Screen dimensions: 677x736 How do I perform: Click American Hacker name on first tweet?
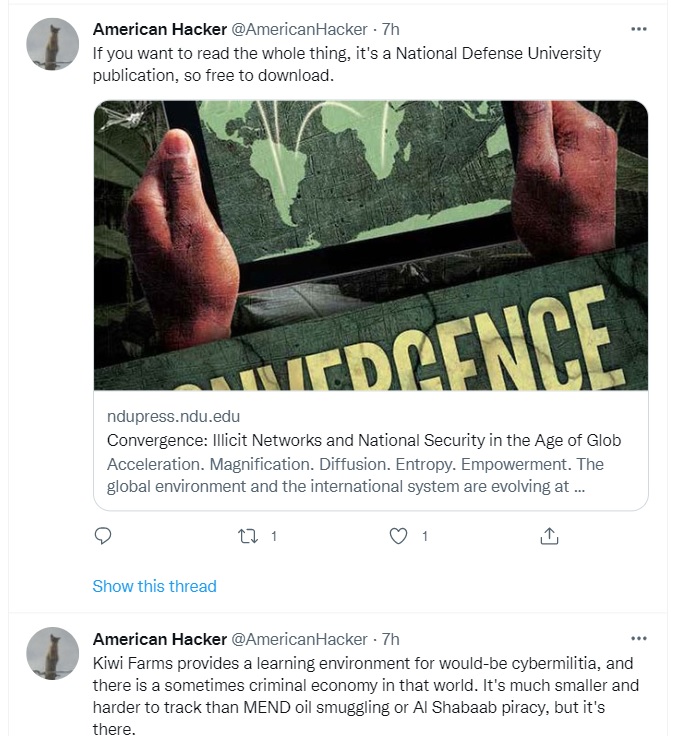(x=159, y=29)
